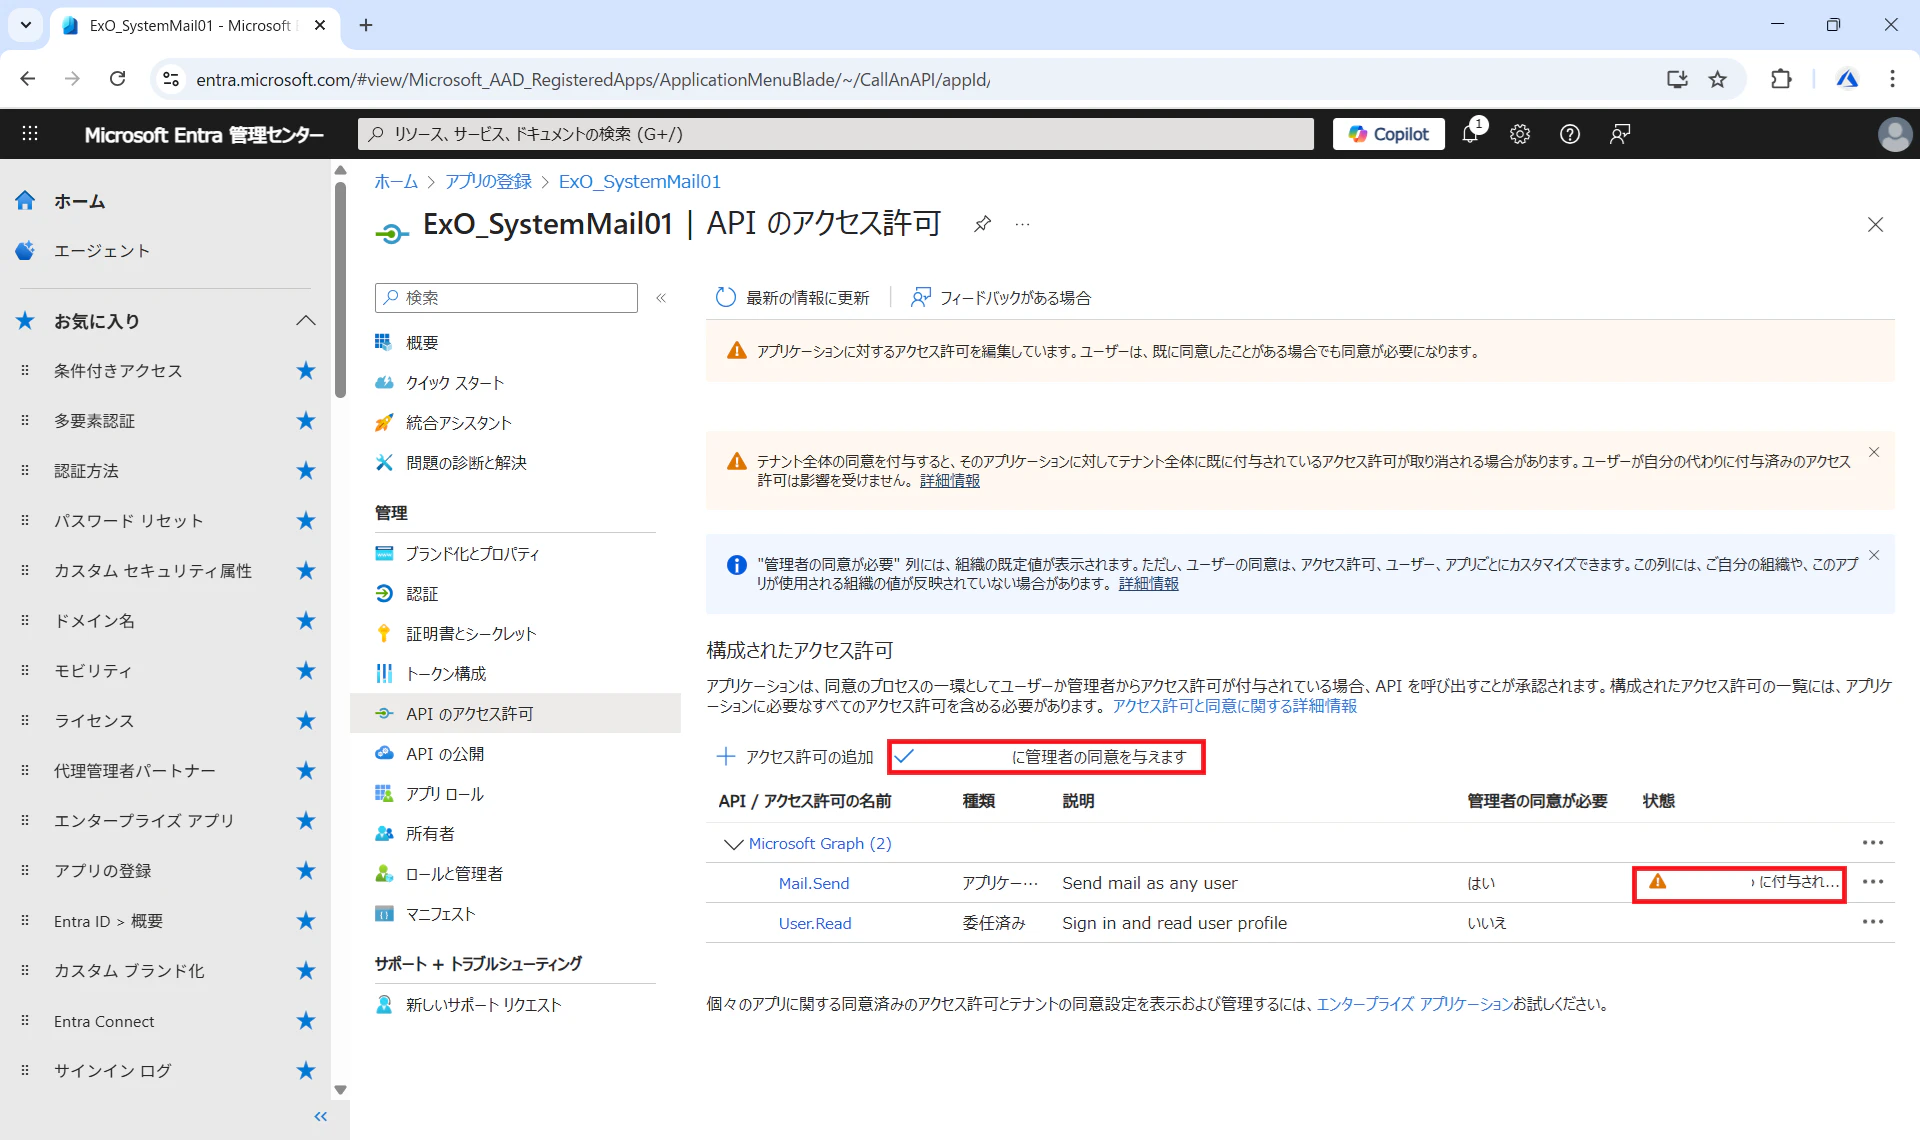Toggle the favorite star for 条件付きアクセス
1920x1140 pixels.
coord(306,371)
